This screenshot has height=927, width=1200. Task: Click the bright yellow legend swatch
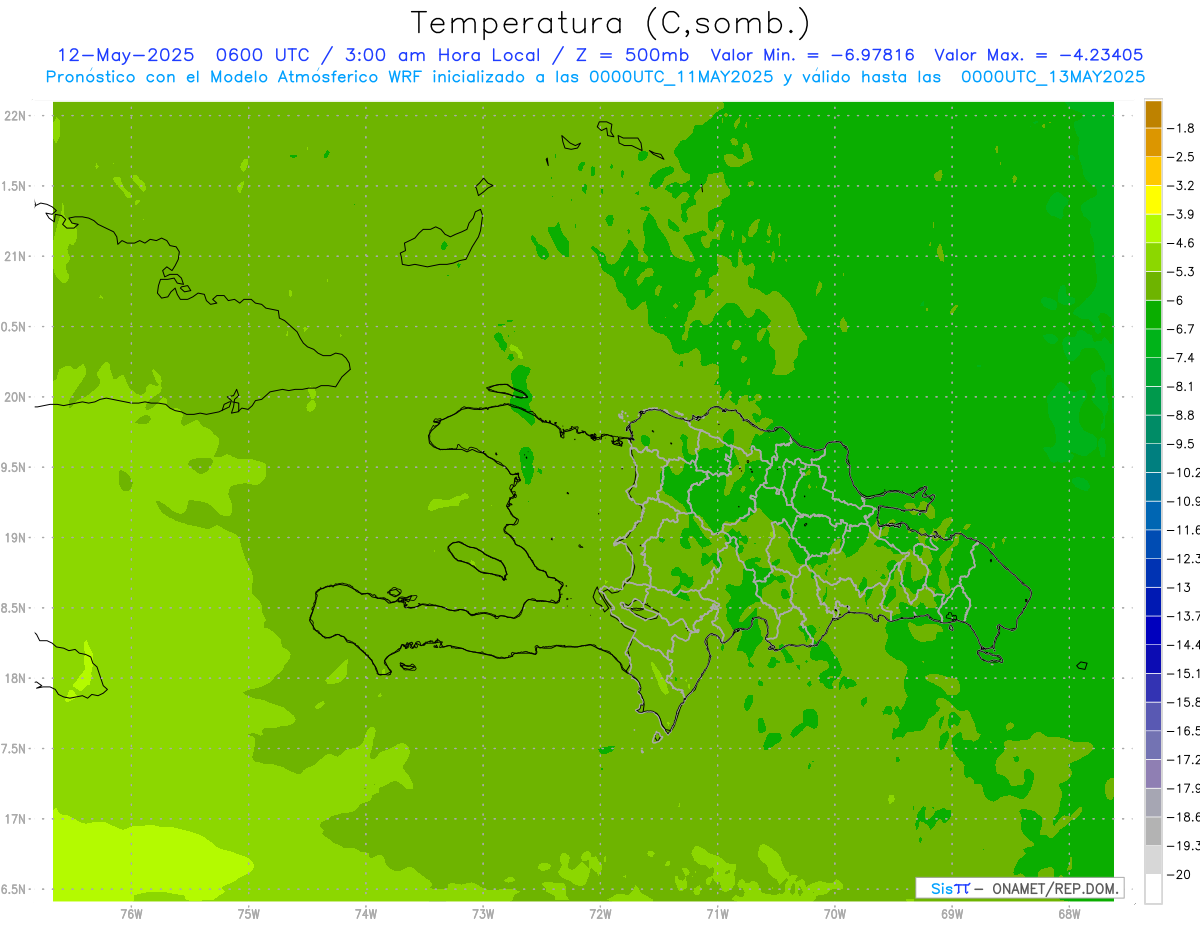[x=1153, y=200]
